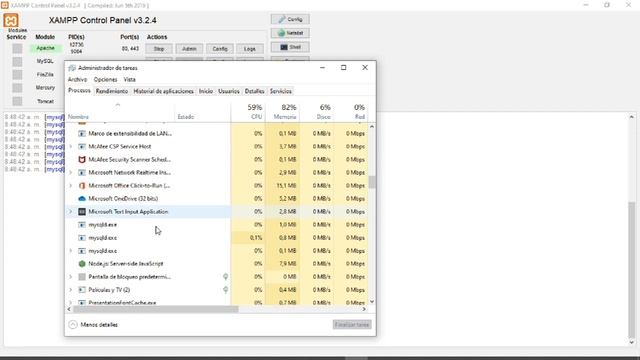Click the Pantalla de bloqueo gray icon
This screenshot has width=640, height=360.
[82, 277]
